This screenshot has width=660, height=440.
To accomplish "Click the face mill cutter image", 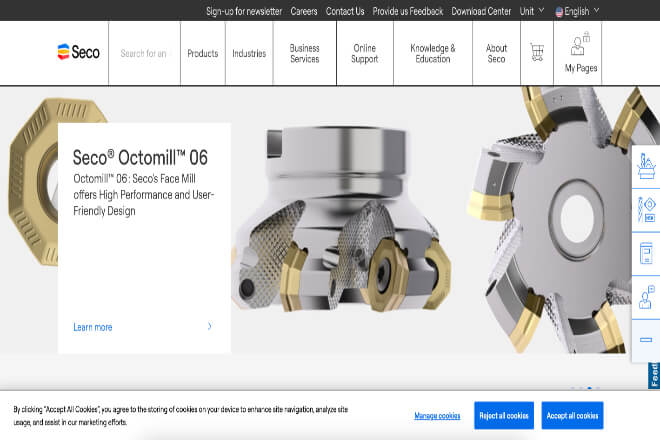I will tap(341, 219).
